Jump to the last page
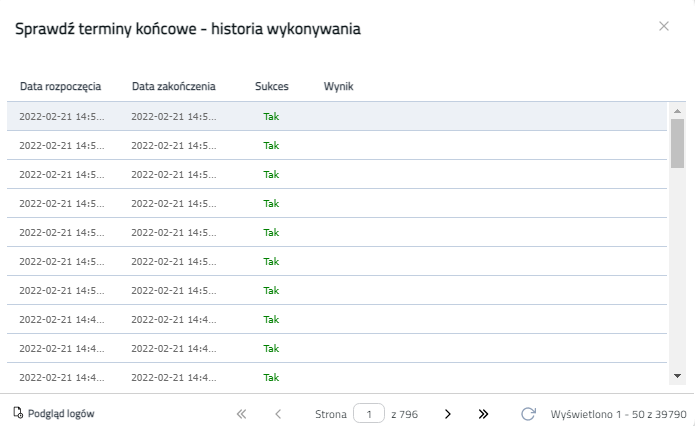This screenshot has width=695, height=426. (x=484, y=414)
